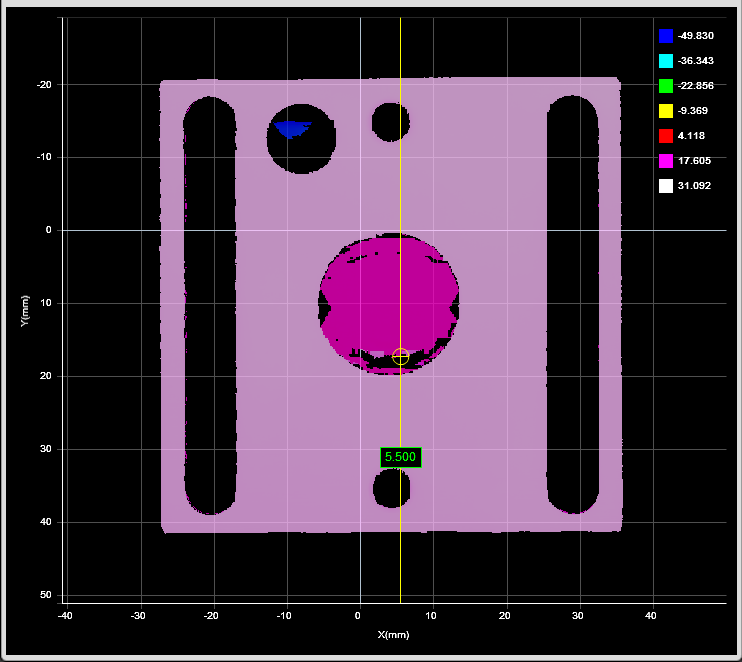Viewport: 742px width, 662px height.
Task: Click the 31.092 legend value text
Action: 694,186
